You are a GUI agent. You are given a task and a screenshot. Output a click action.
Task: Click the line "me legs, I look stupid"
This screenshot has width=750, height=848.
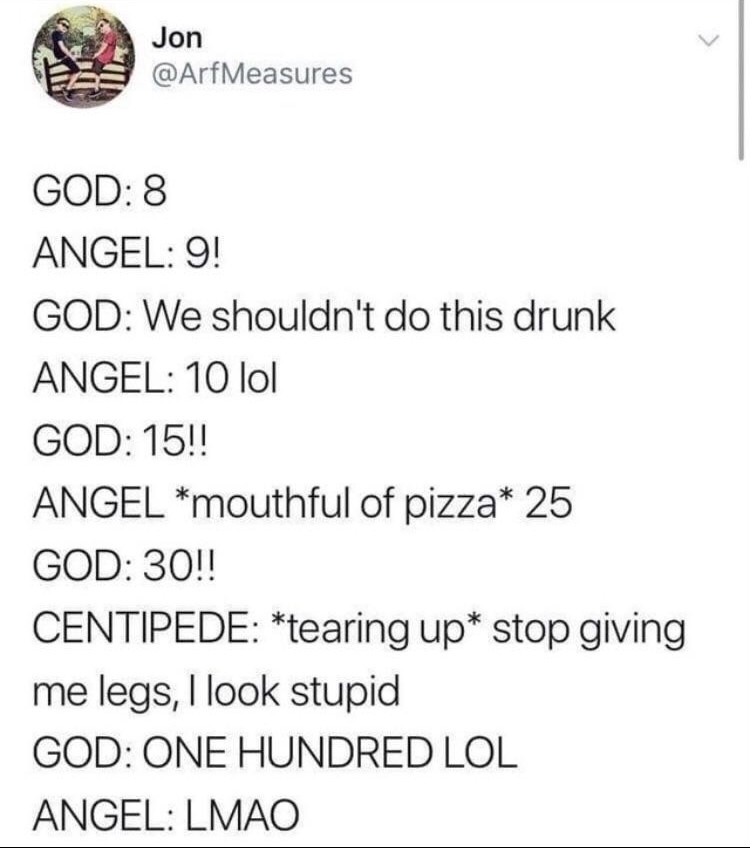click(x=216, y=693)
